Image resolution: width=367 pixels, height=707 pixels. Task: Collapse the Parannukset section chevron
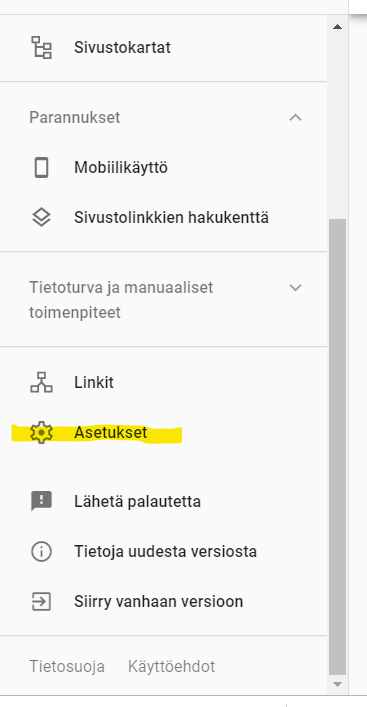(295, 118)
